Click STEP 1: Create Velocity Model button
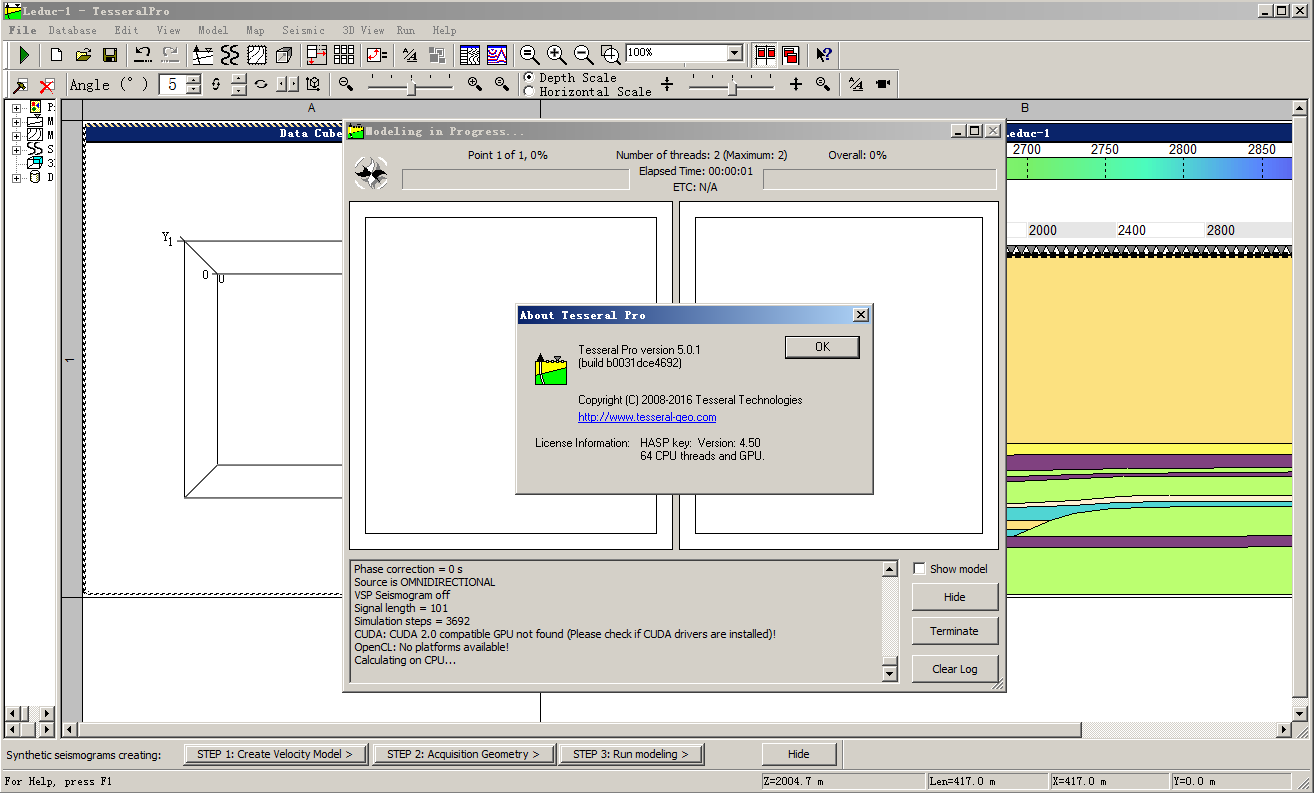The width and height of the screenshot is (1314, 793). tap(276, 754)
